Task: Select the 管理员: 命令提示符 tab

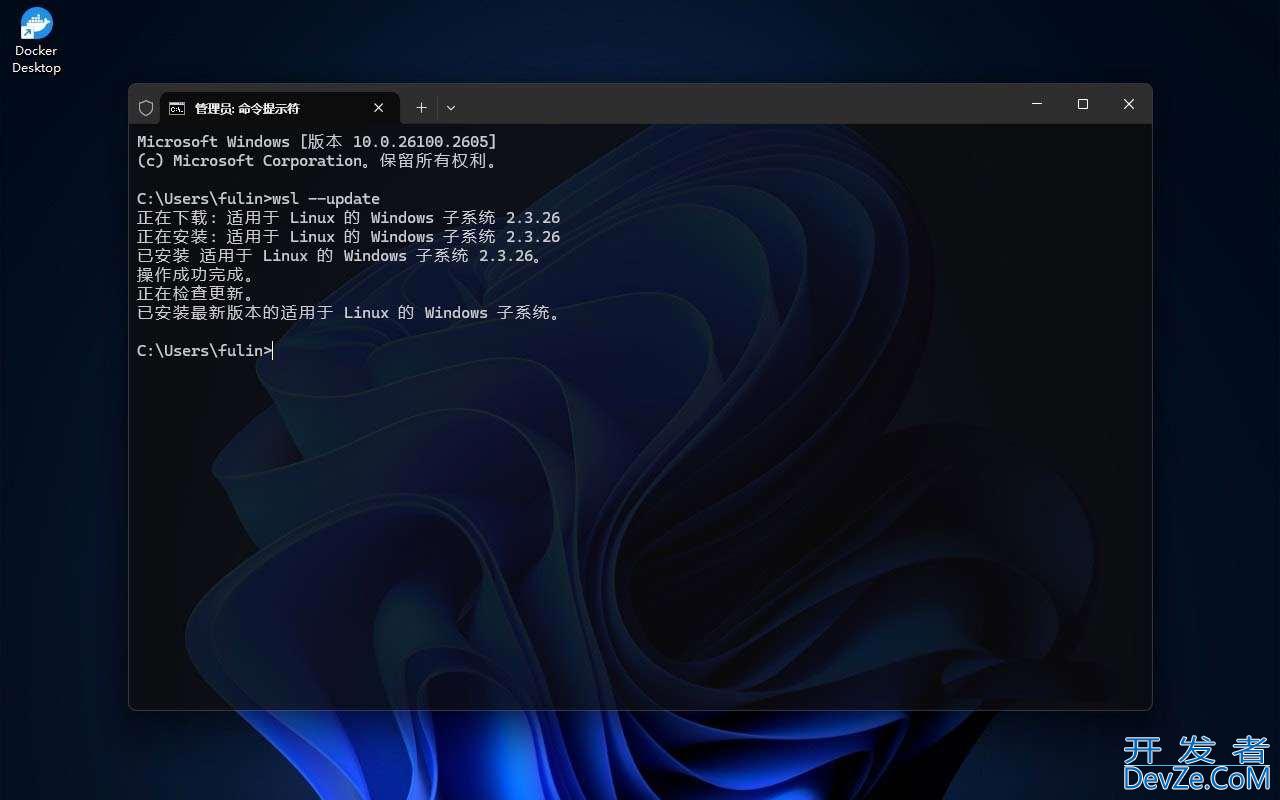Action: (x=279, y=108)
